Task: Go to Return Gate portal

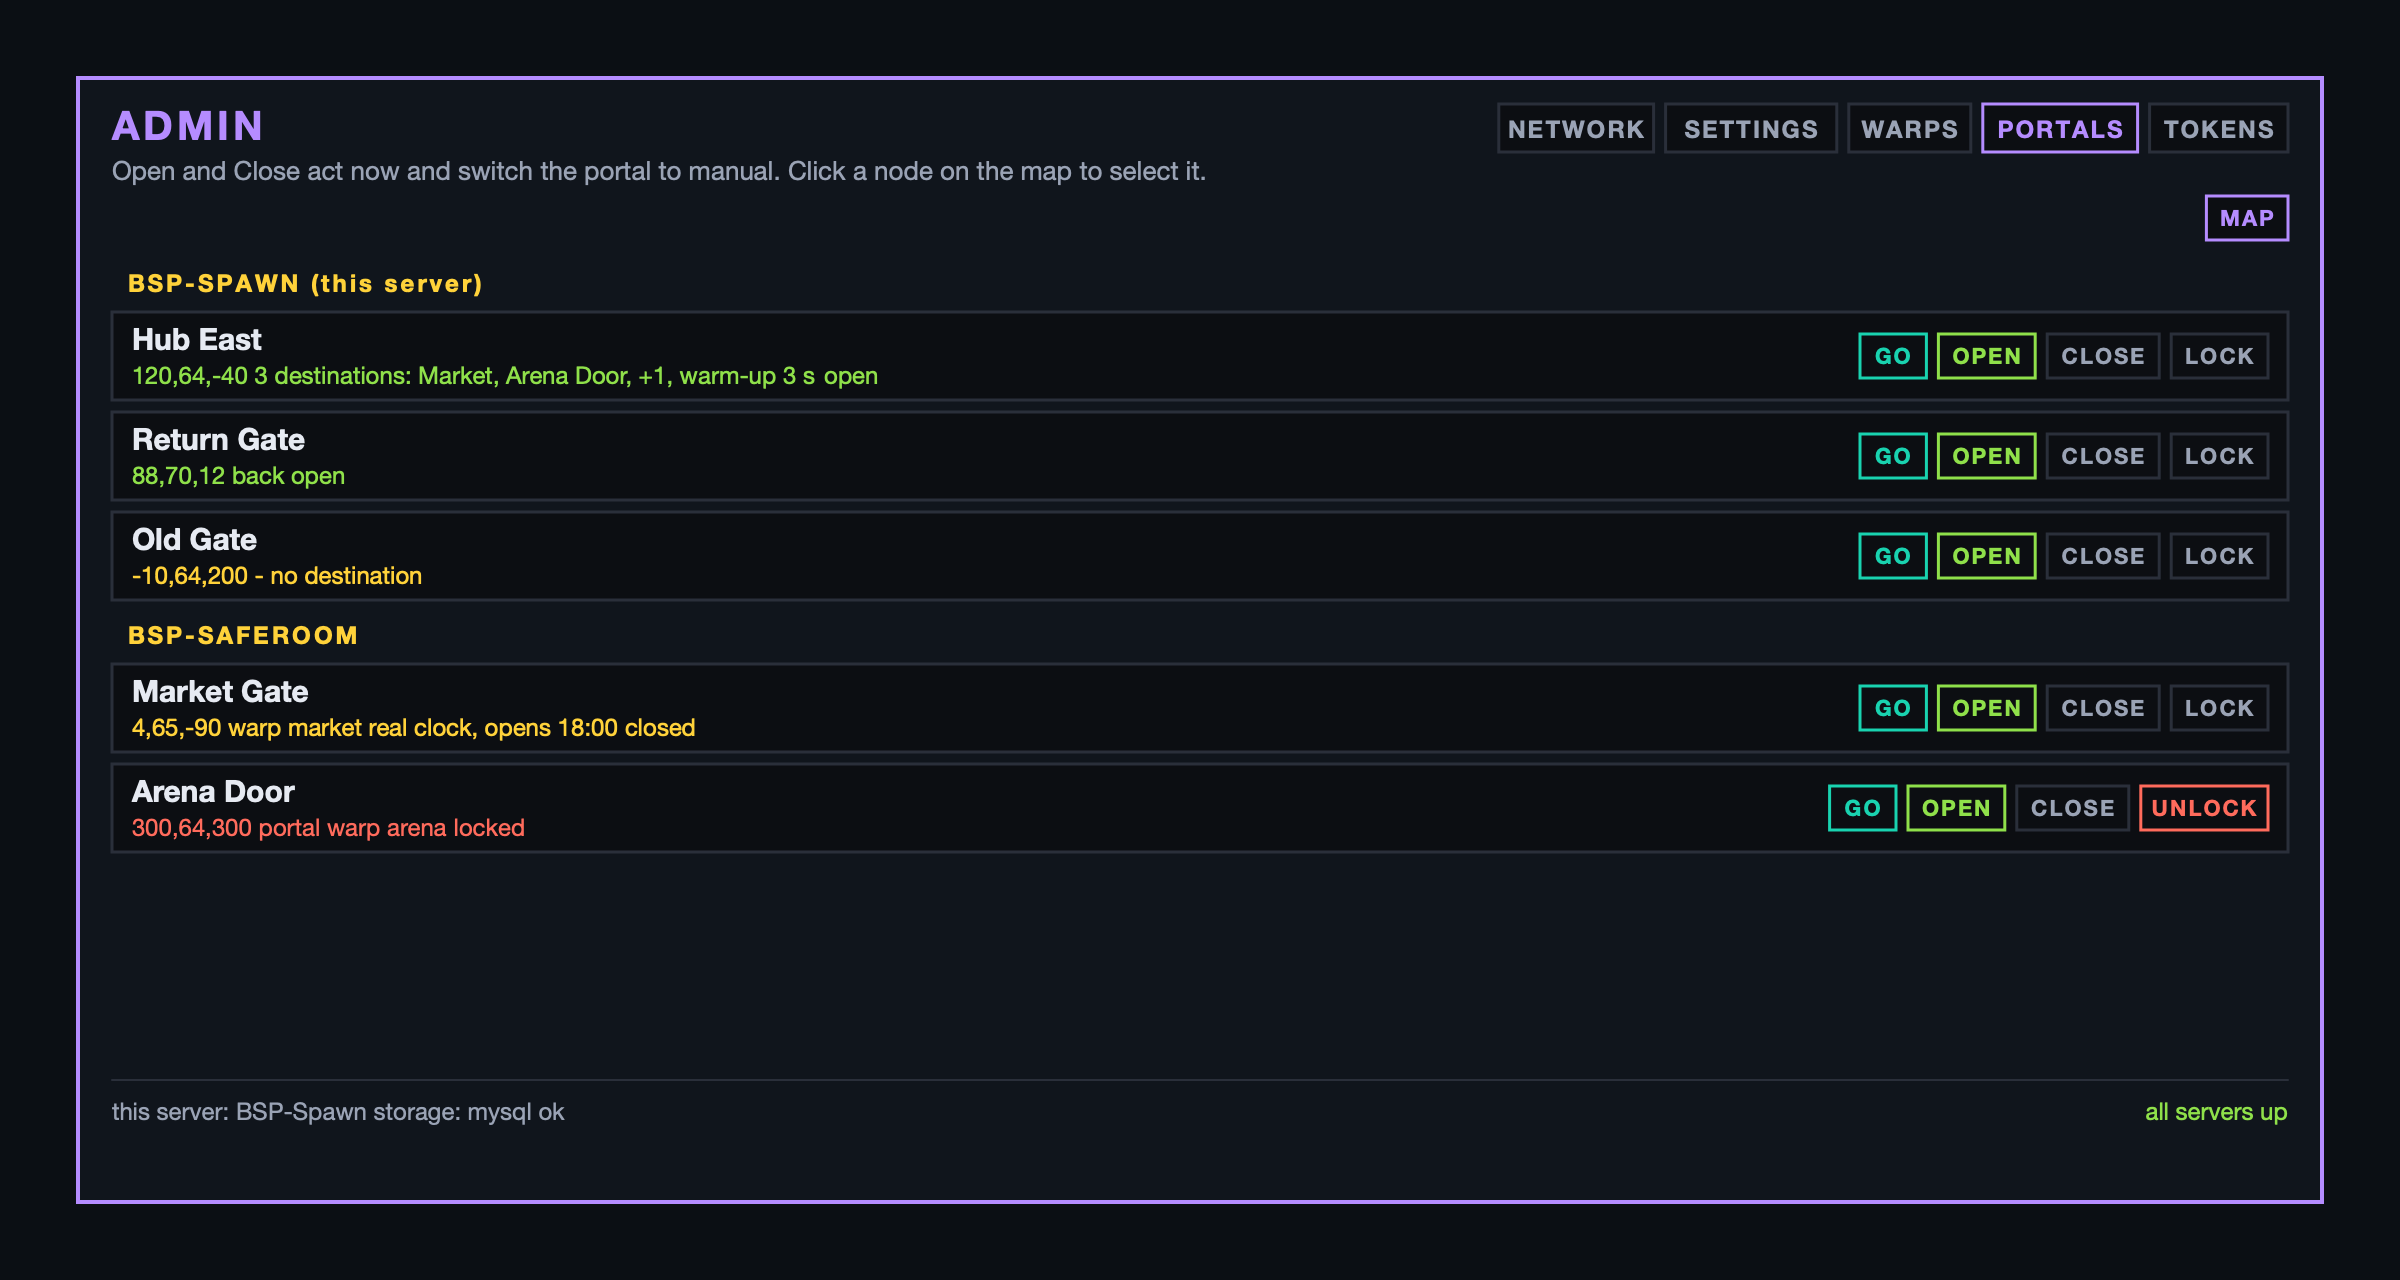Action: click(x=1893, y=456)
